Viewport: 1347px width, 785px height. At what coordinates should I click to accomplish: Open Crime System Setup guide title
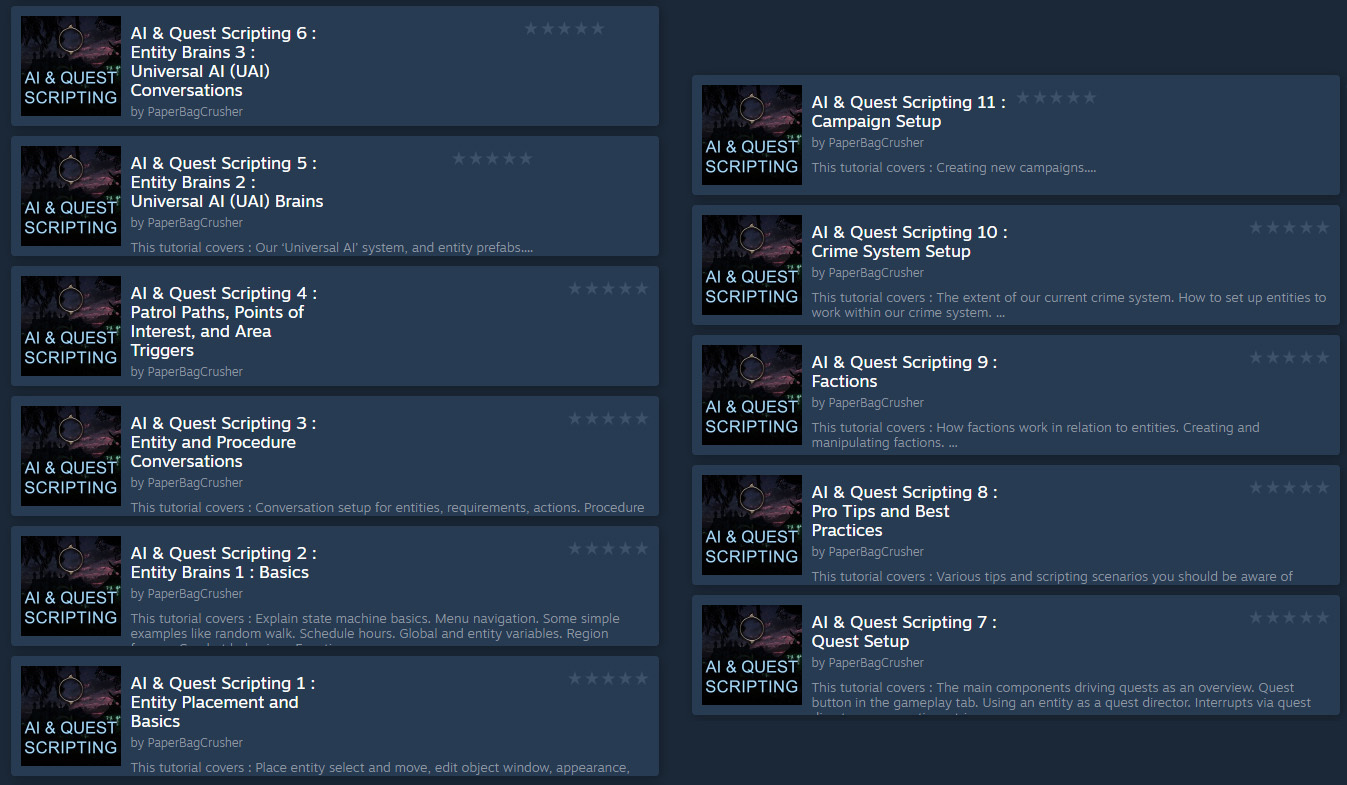click(x=910, y=242)
